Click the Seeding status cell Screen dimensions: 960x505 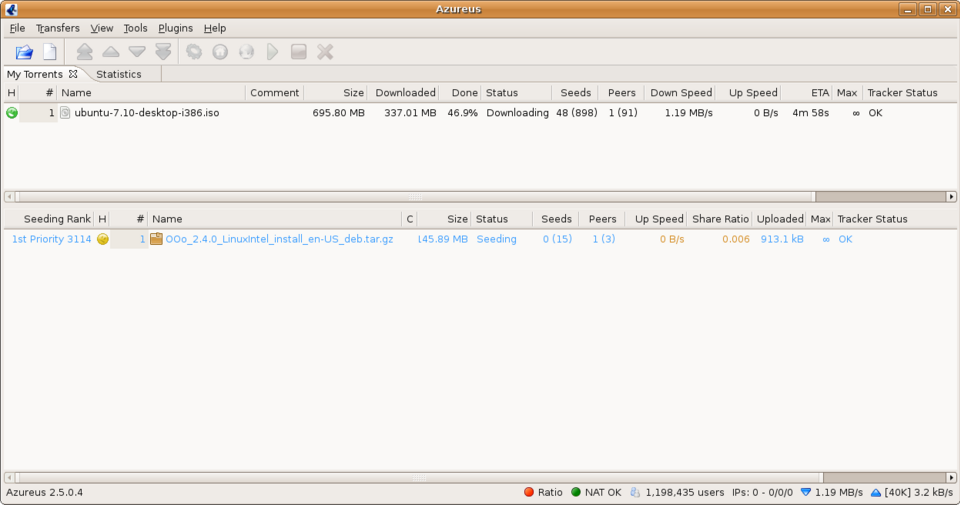(x=497, y=239)
